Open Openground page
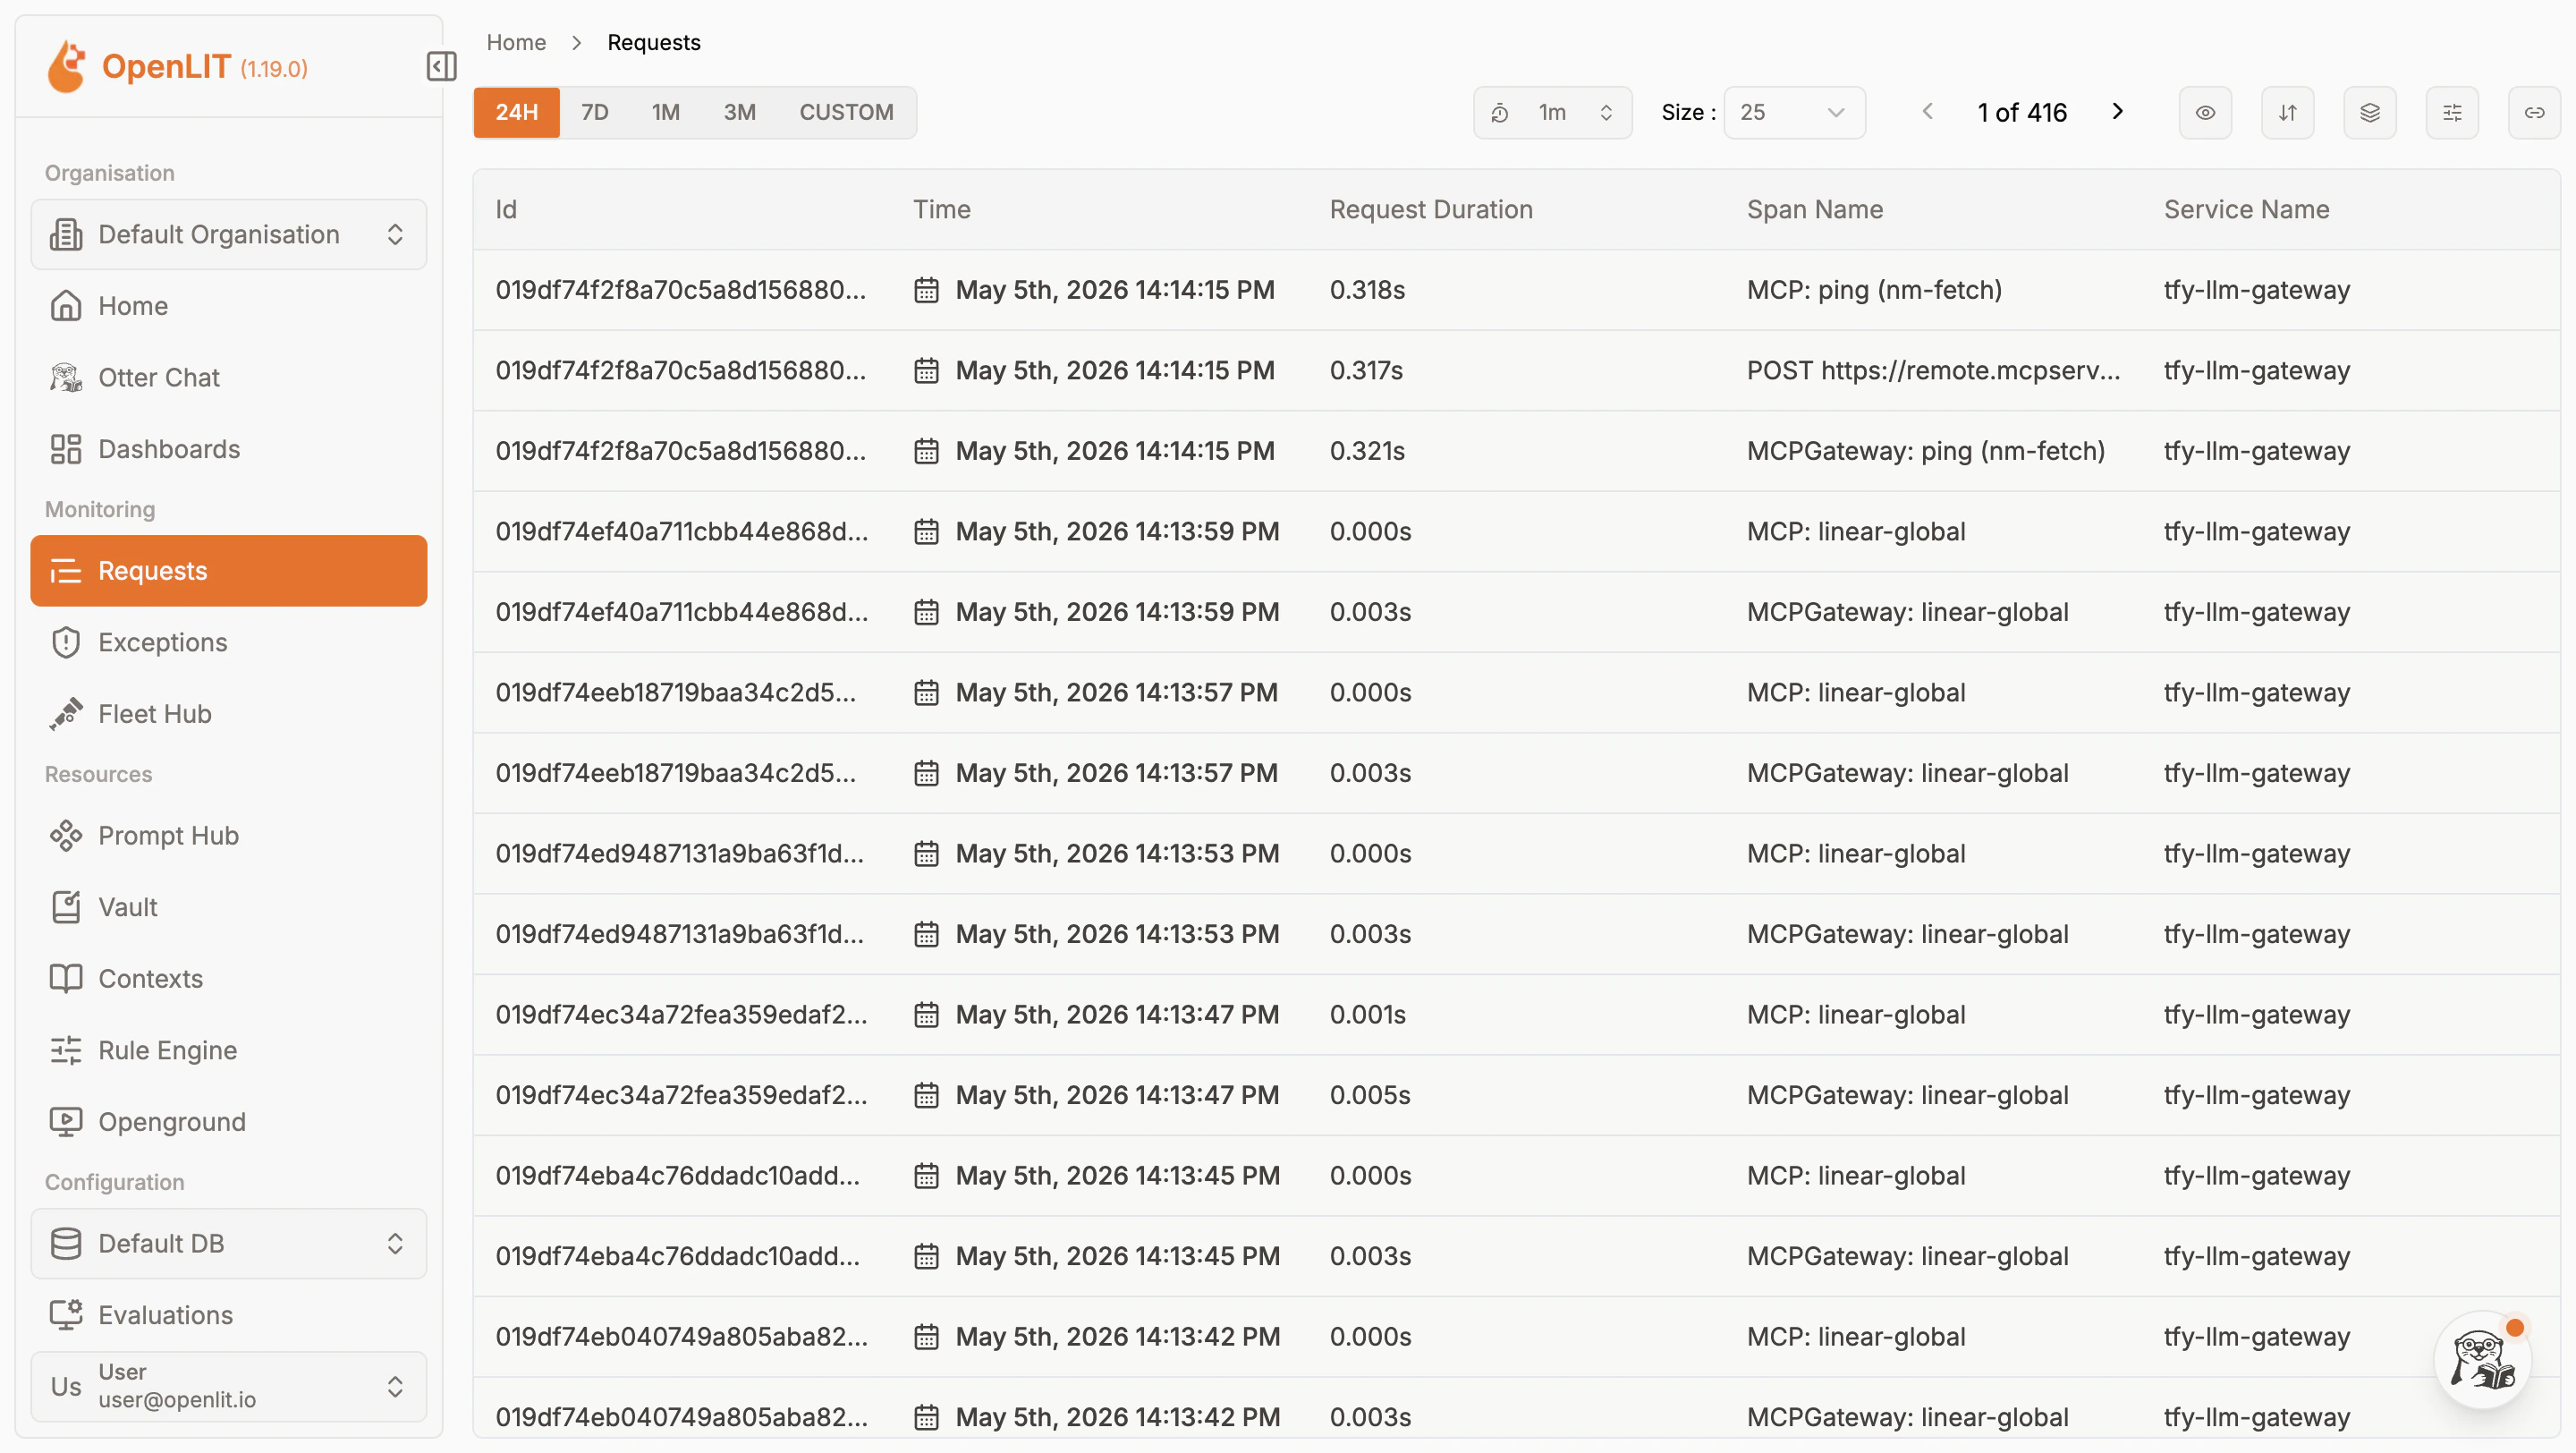This screenshot has height=1453, width=2576. pyautogui.click(x=228, y=1121)
